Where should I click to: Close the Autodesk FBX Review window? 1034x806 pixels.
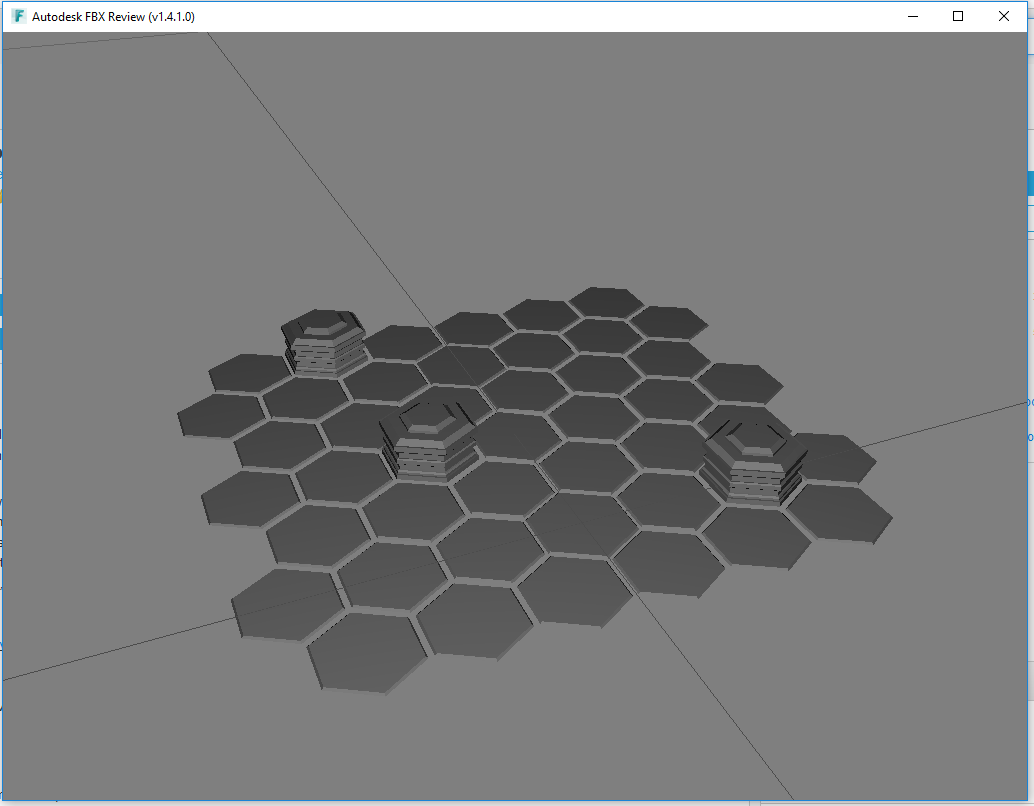coord(1003,16)
